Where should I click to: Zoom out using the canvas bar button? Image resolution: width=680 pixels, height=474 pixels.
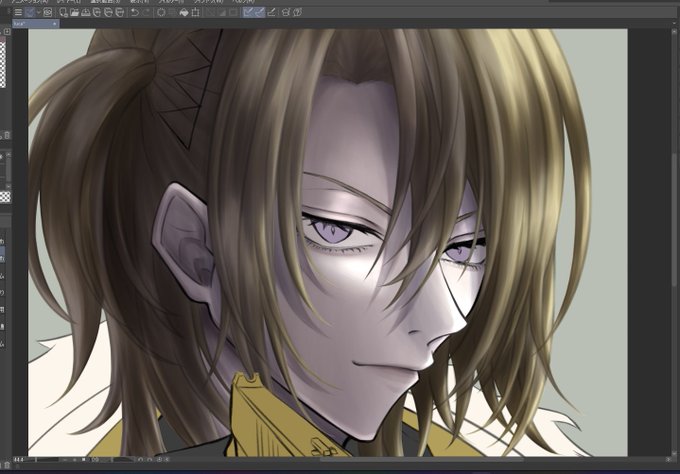click(x=65, y=460)
